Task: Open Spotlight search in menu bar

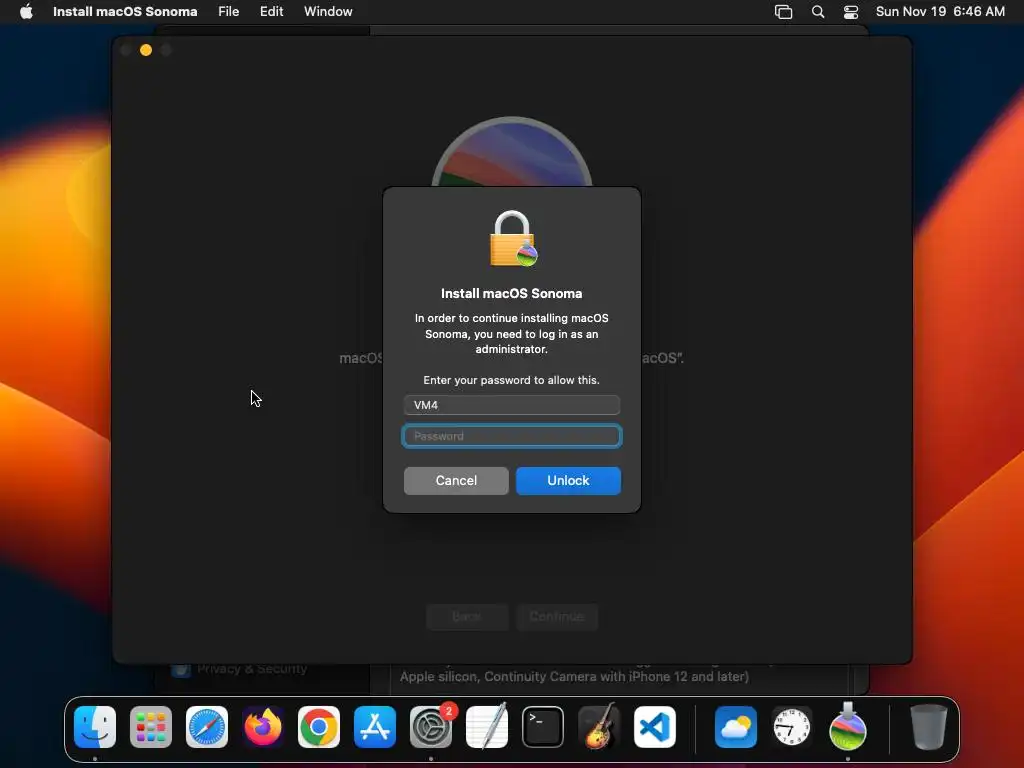Action: (x=818, y=12)
